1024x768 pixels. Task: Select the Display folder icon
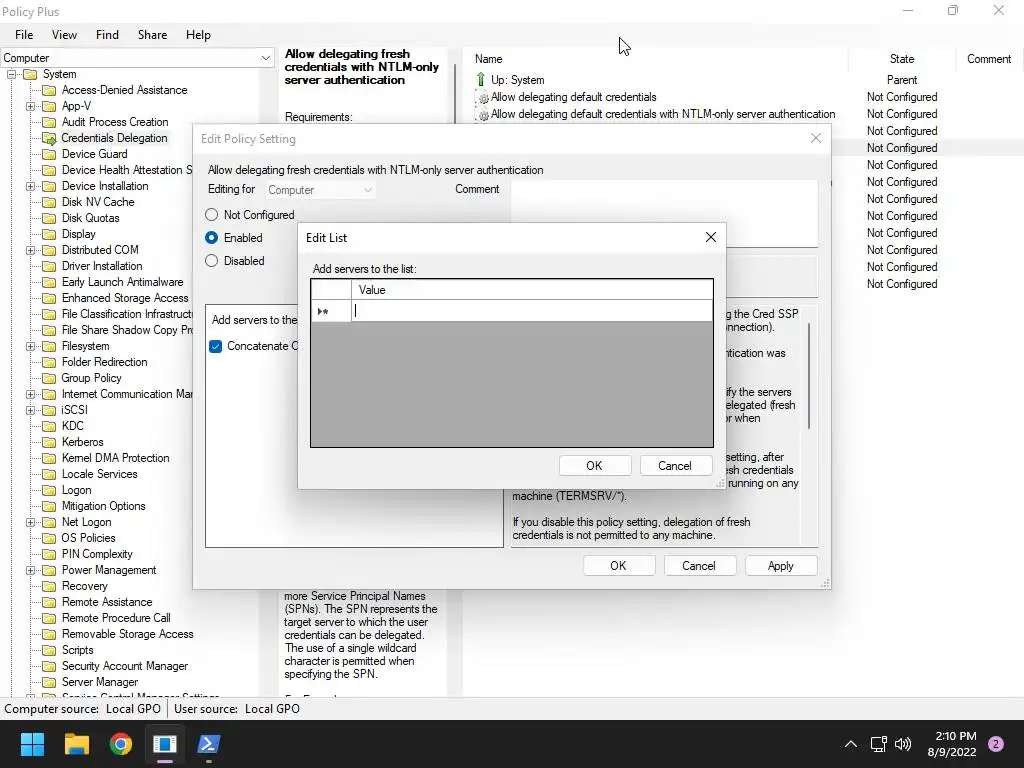coord(49,234)
